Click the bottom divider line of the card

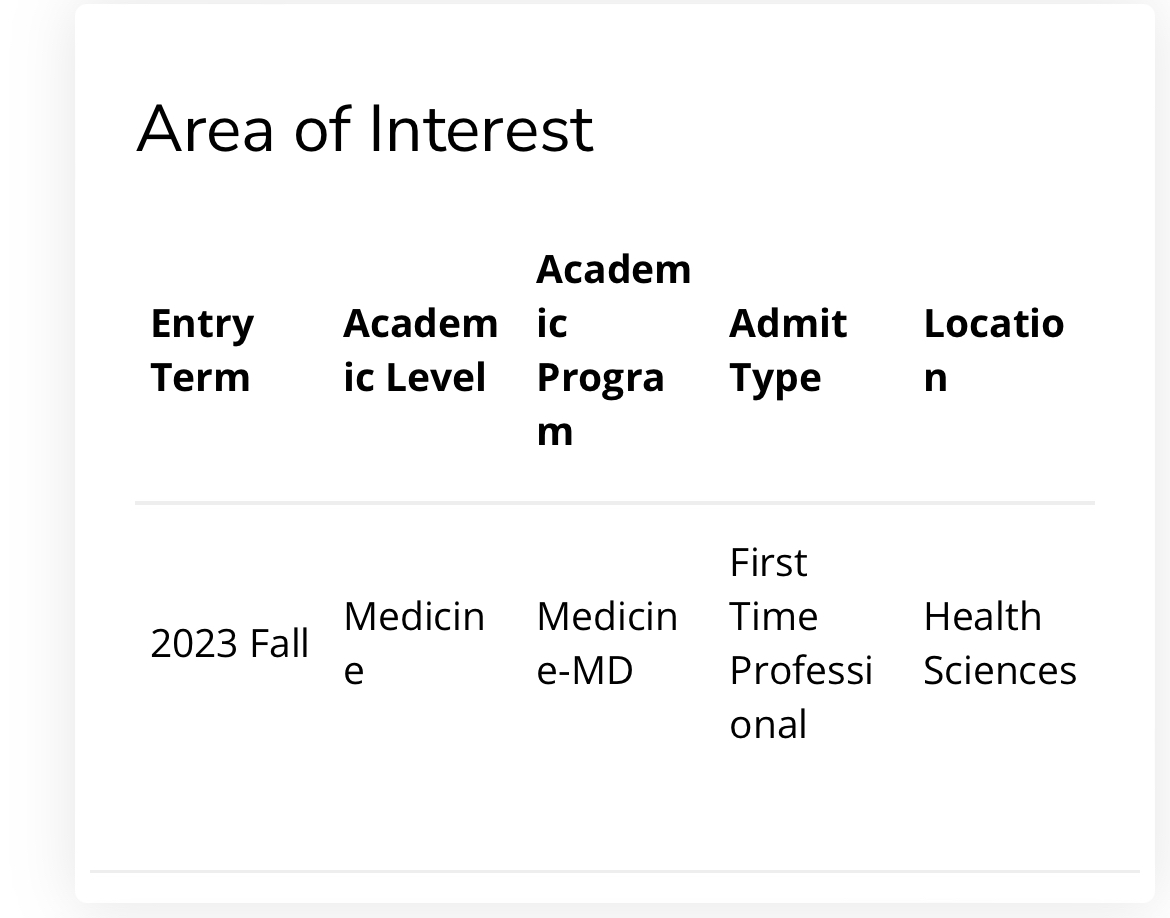click(614, 872)
